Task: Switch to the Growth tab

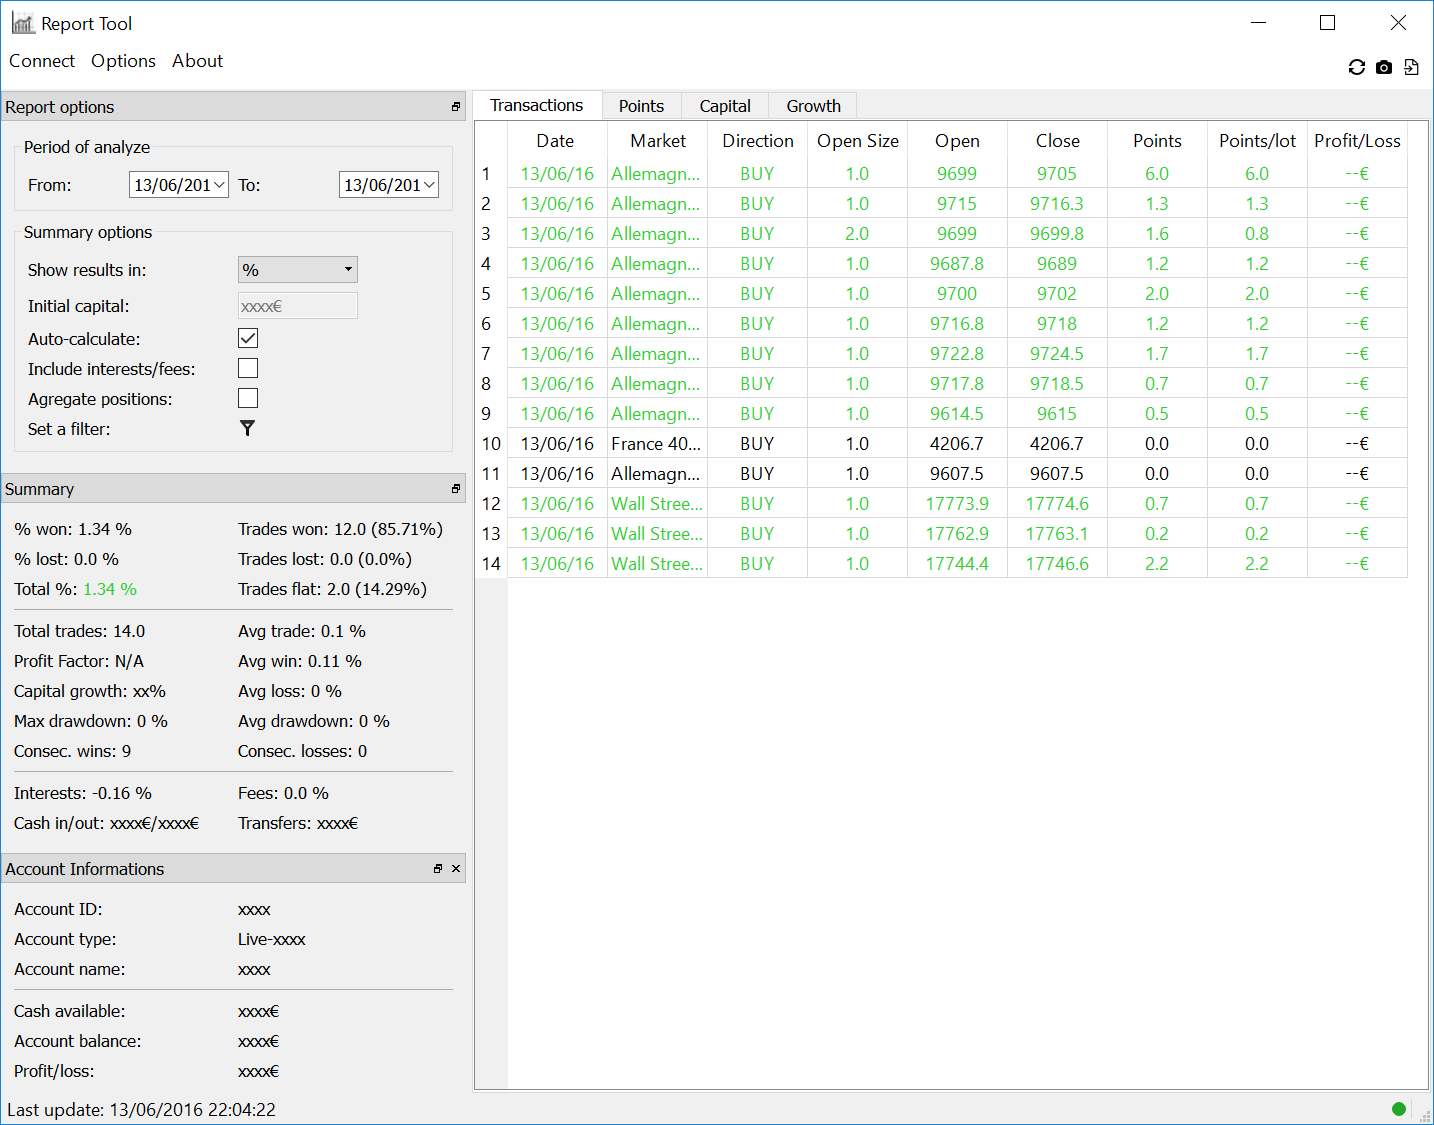Action: point(813,106)
